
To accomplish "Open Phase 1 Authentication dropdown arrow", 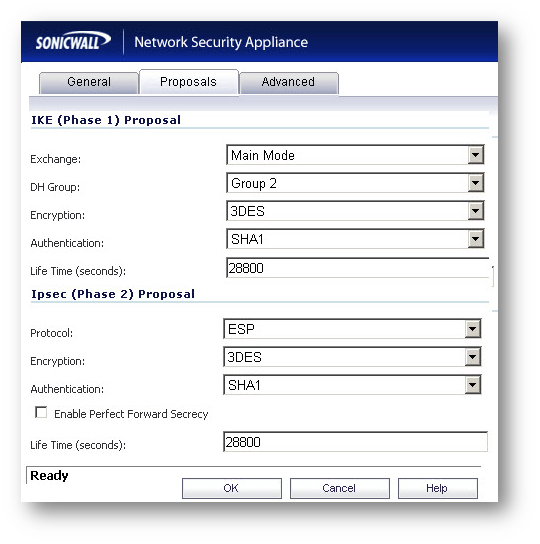I will [475, 239].
